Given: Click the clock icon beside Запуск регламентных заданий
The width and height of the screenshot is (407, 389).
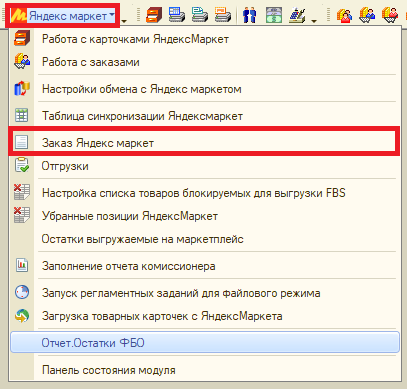Looking at the screenshot, I should click(x=22, y=292).
